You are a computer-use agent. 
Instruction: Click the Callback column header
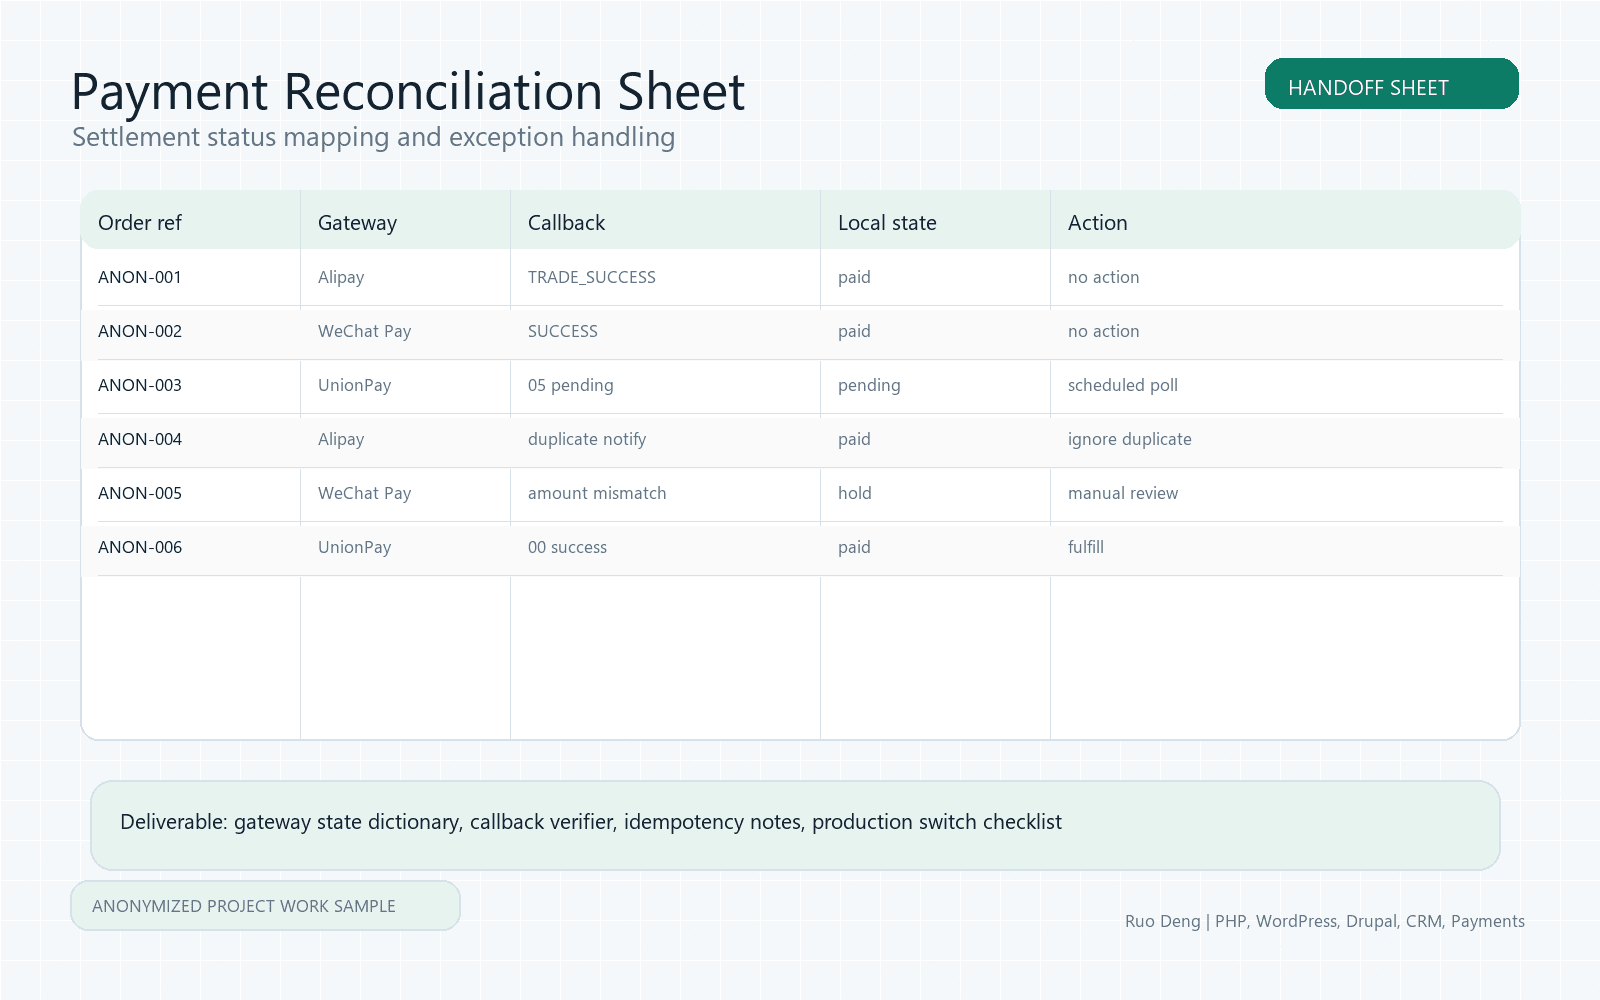click(x=566, y=223)
